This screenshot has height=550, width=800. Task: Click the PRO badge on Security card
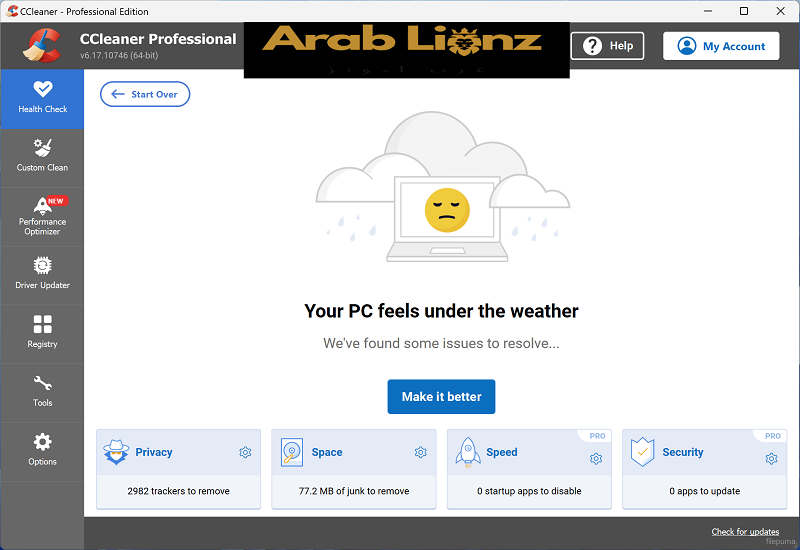pyautogui.click(x=772, y=436)
